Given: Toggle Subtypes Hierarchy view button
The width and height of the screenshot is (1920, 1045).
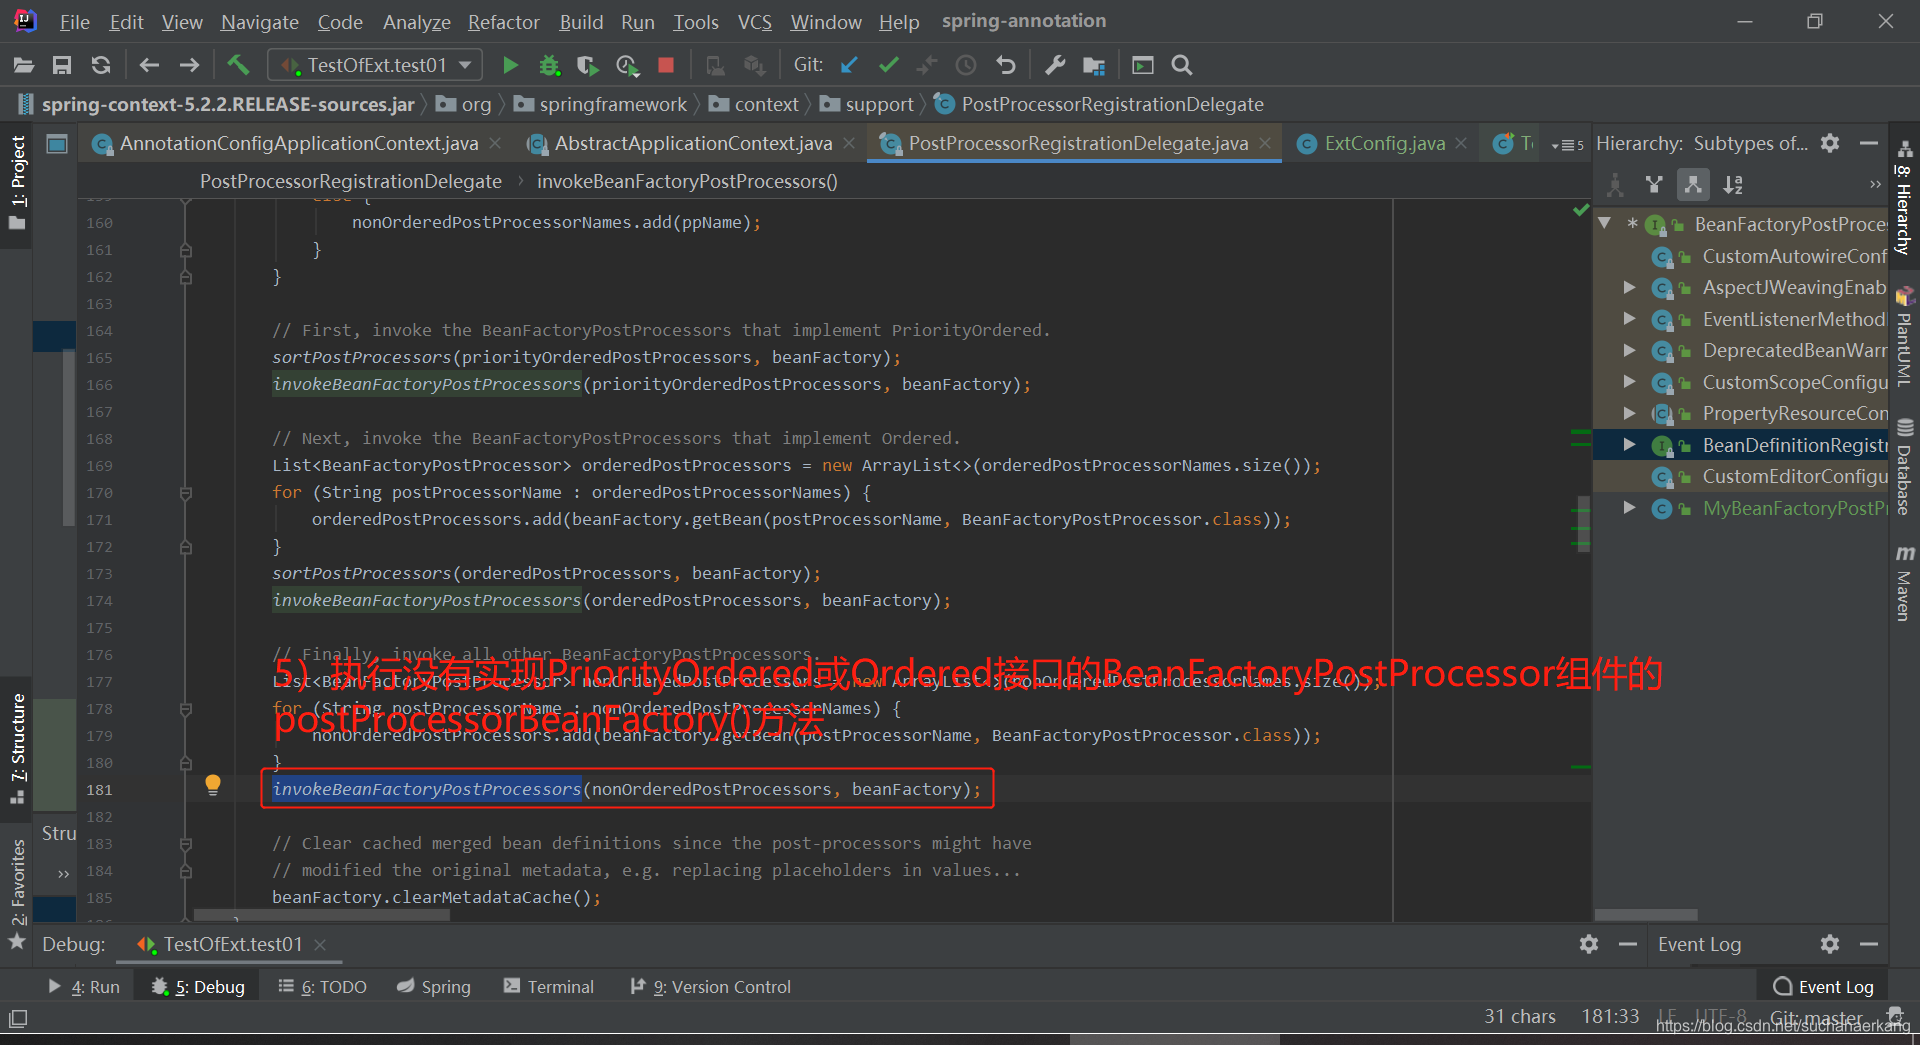Looking at the screenshot, I should point(1693,185).
